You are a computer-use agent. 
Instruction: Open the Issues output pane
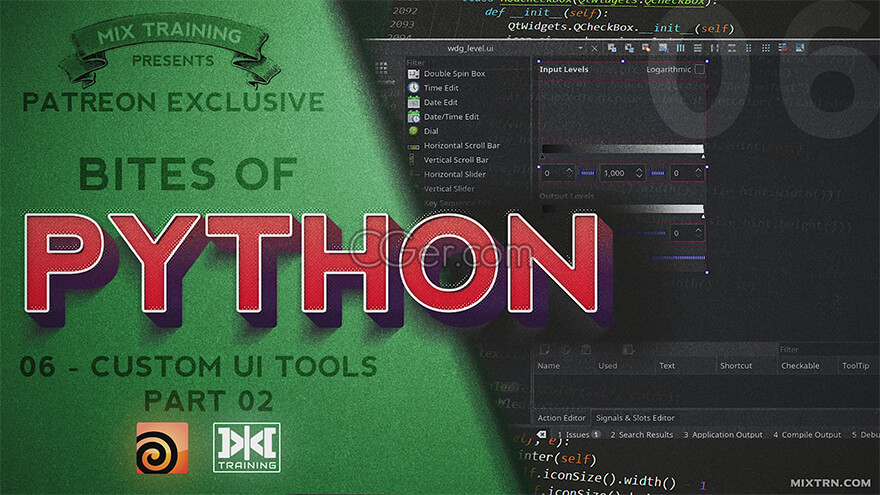pyautogui.click(x=579, y=435)
